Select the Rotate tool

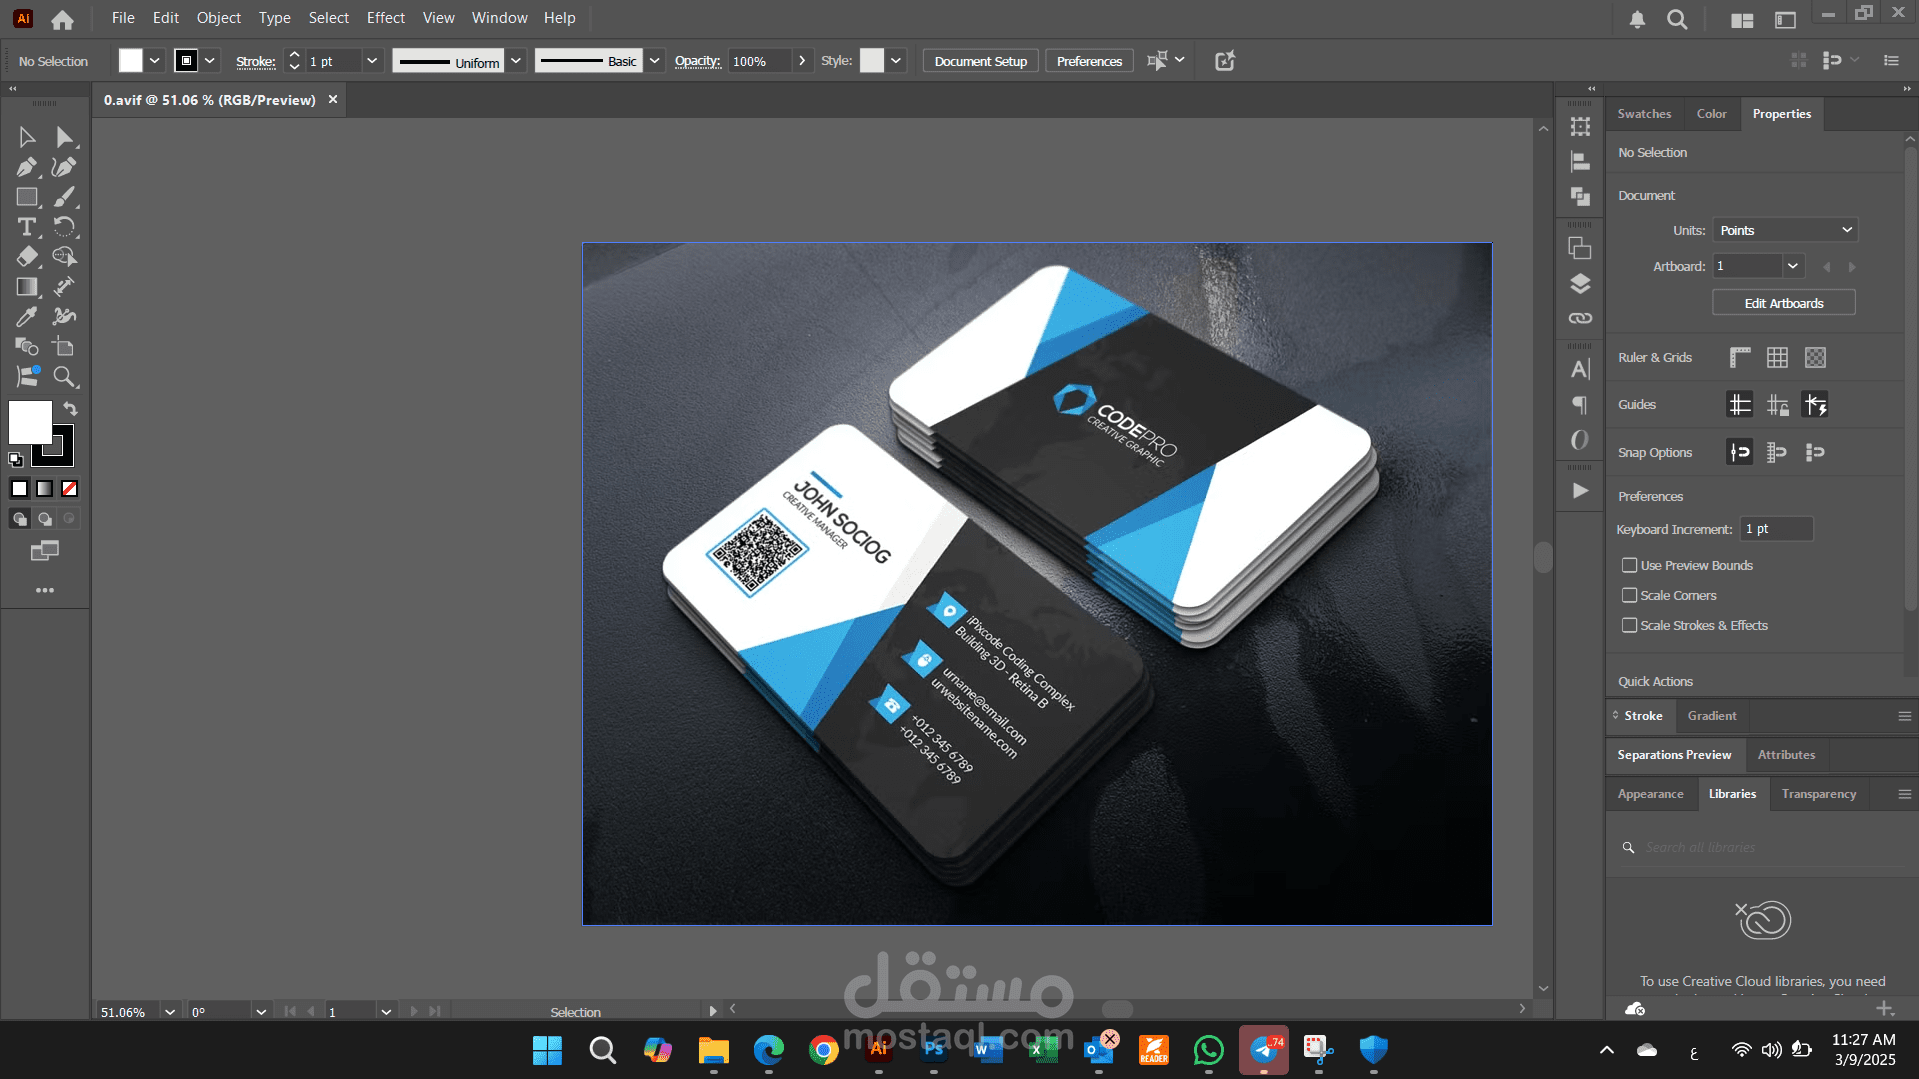coord(64,227)
